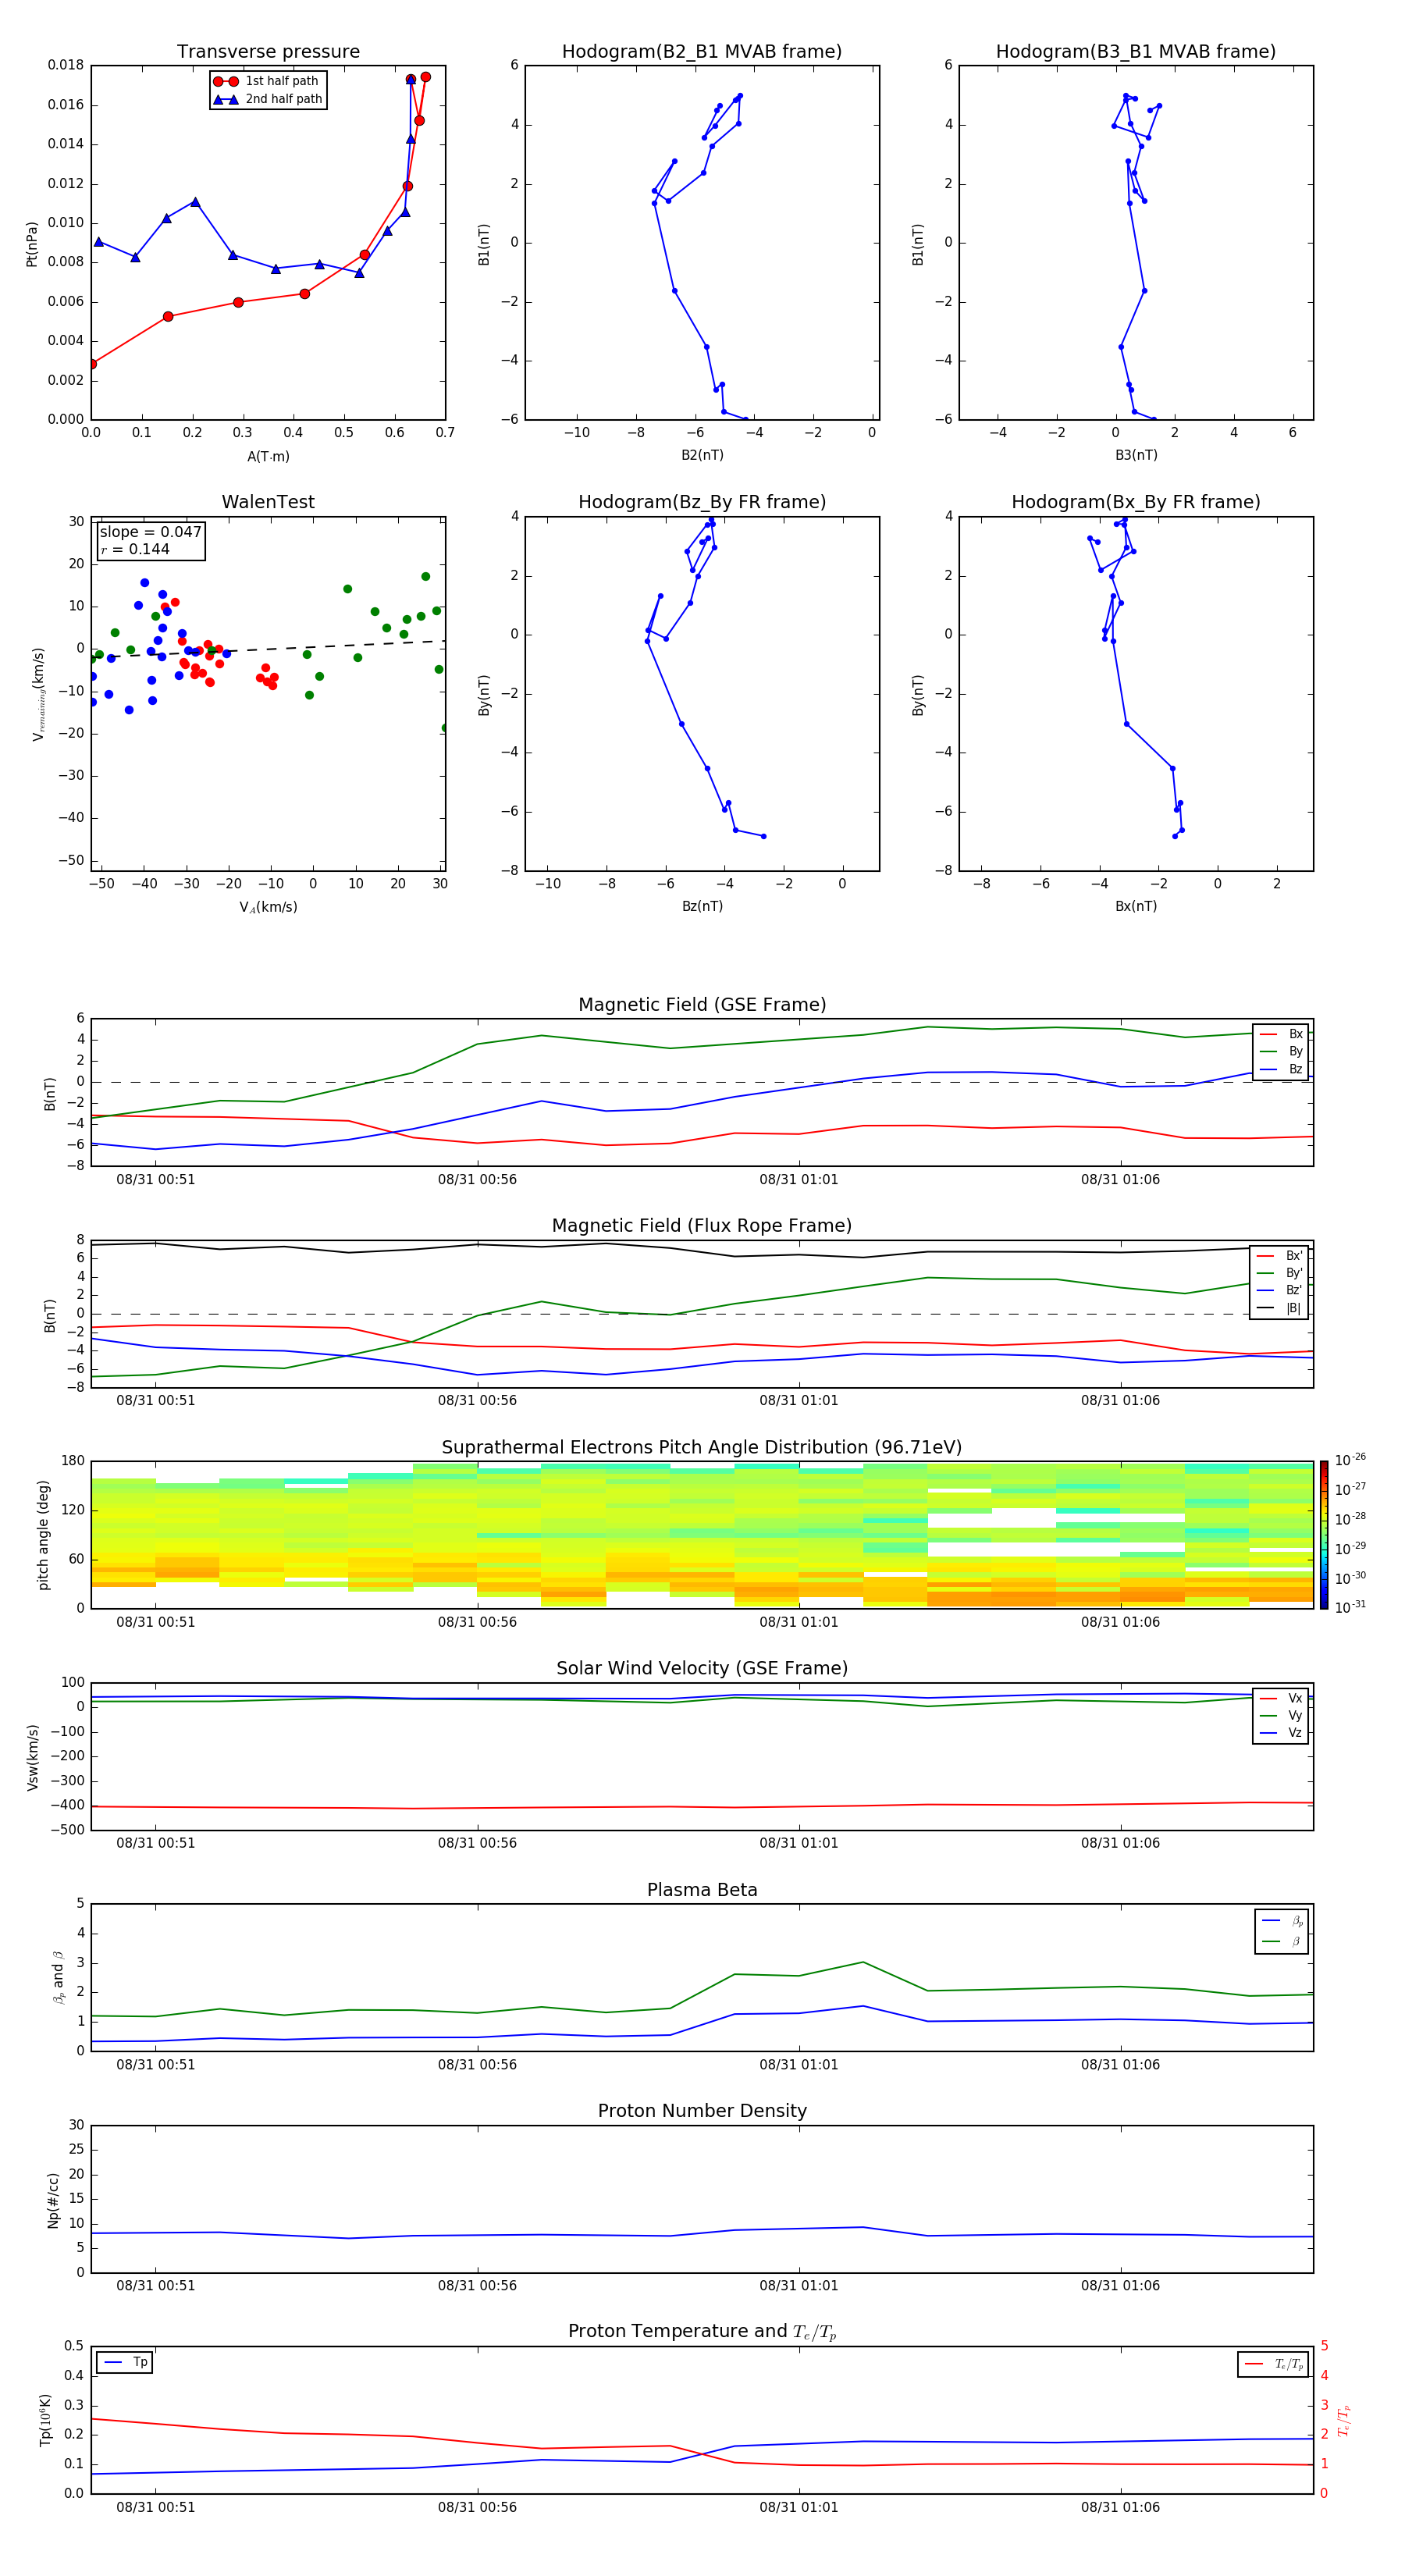Select the 10^-26 colorbar label
Viewport: 1405px width, 2576px height.
[1350, 1460]
